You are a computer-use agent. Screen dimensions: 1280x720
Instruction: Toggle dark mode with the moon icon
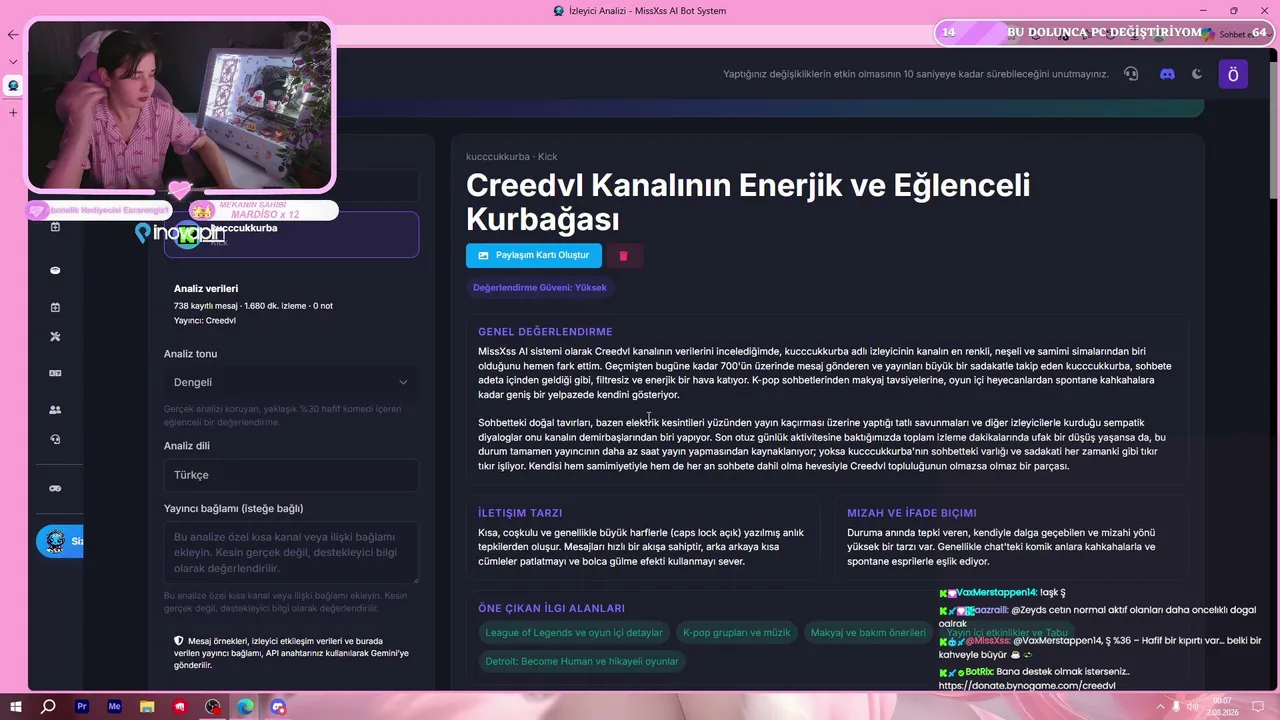(1197, 74)
